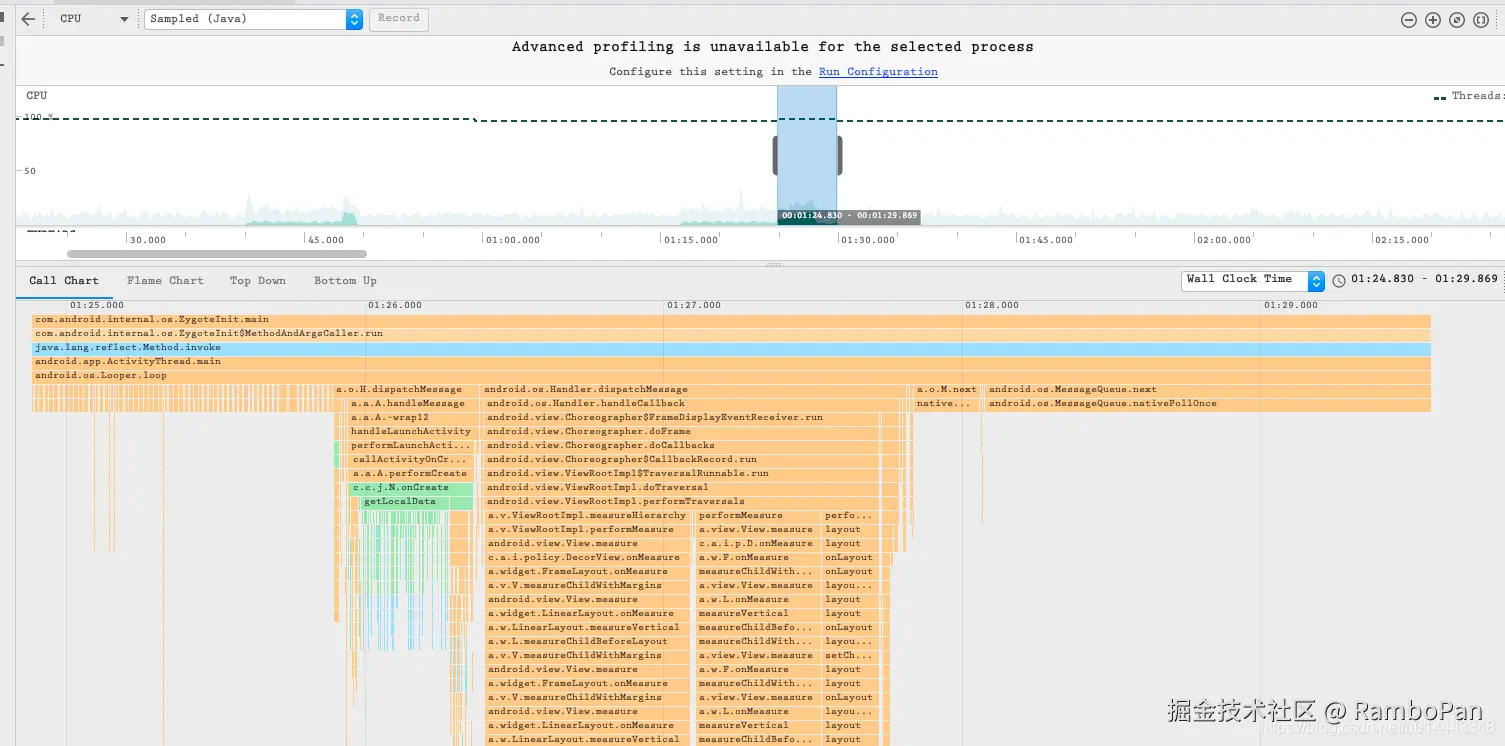This screenshot has height=746, width=1505.
Task: Select ViewRootImpl$TraversalRunnable.run bar
Action: point(683,474)
